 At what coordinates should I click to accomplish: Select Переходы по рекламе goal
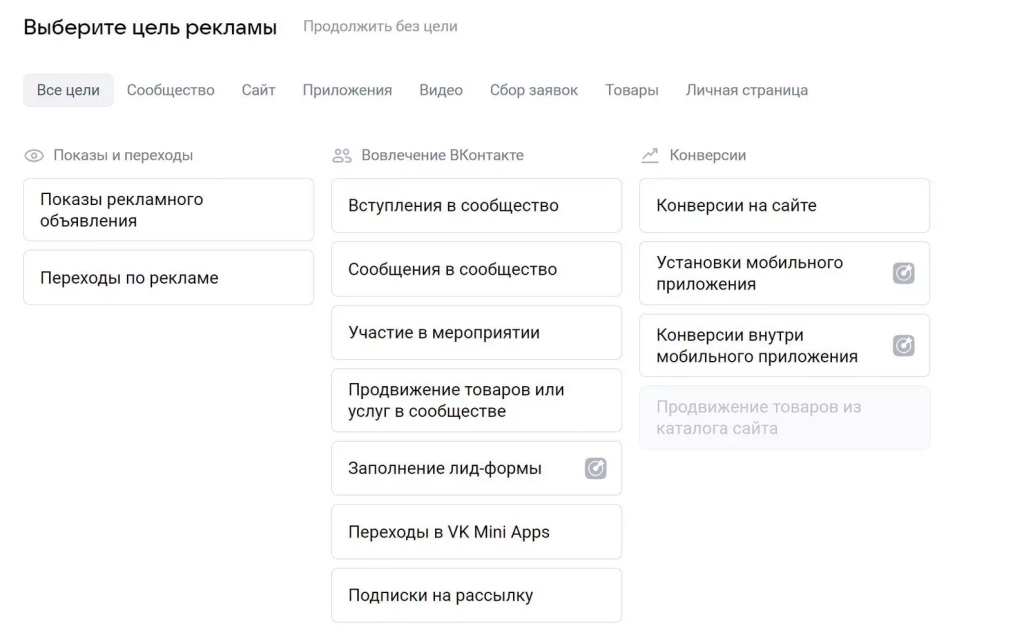[168, 278]
